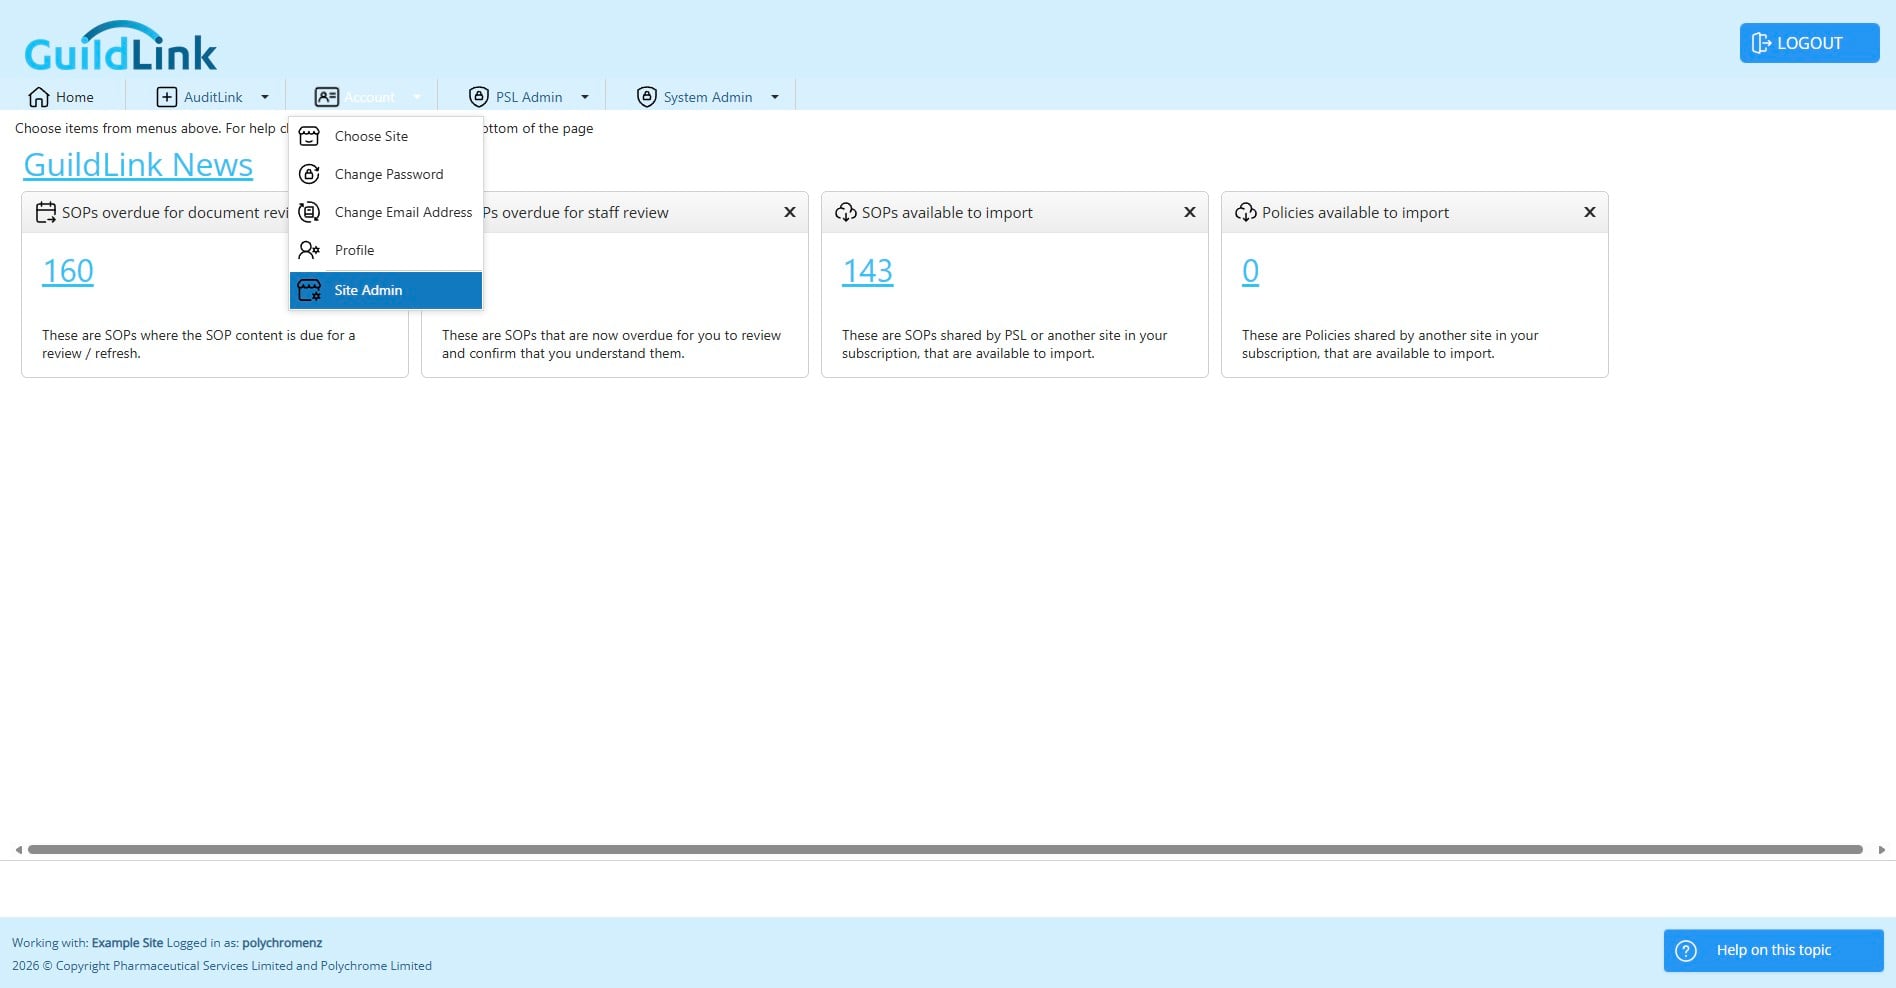Click the Choose Site store icon

pyautogui.click(x=310, y=136)
